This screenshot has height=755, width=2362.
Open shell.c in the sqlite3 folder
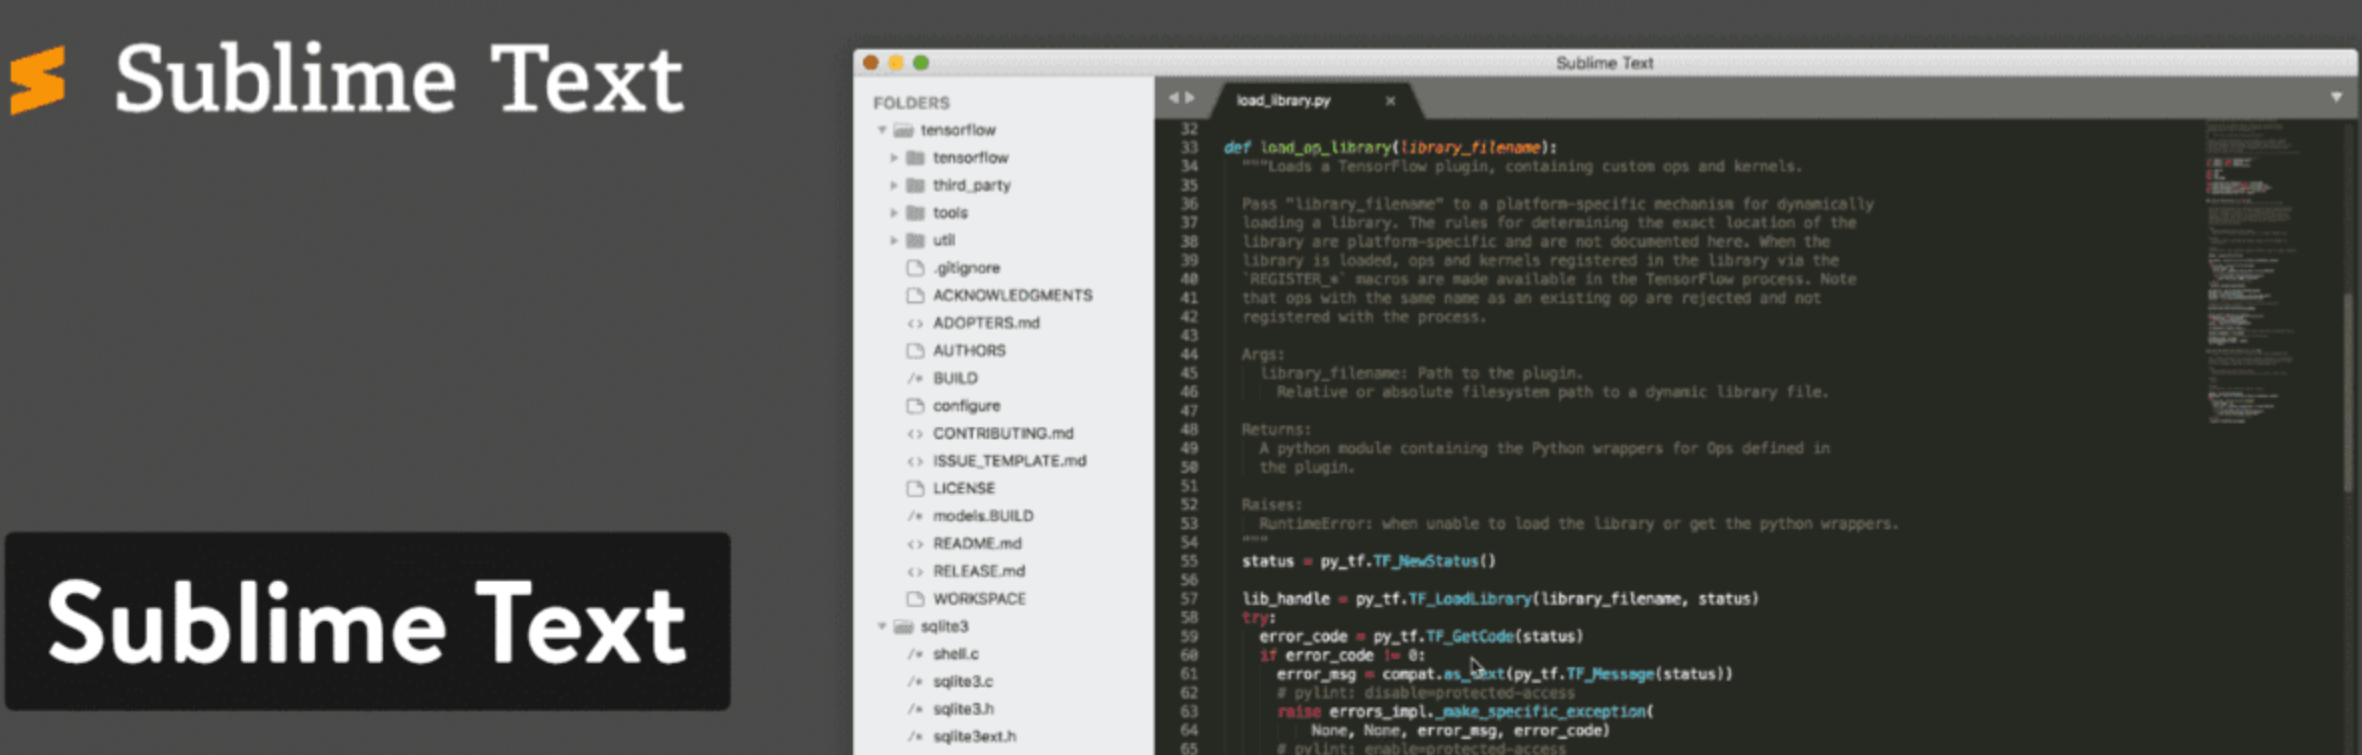coord(955,654)
